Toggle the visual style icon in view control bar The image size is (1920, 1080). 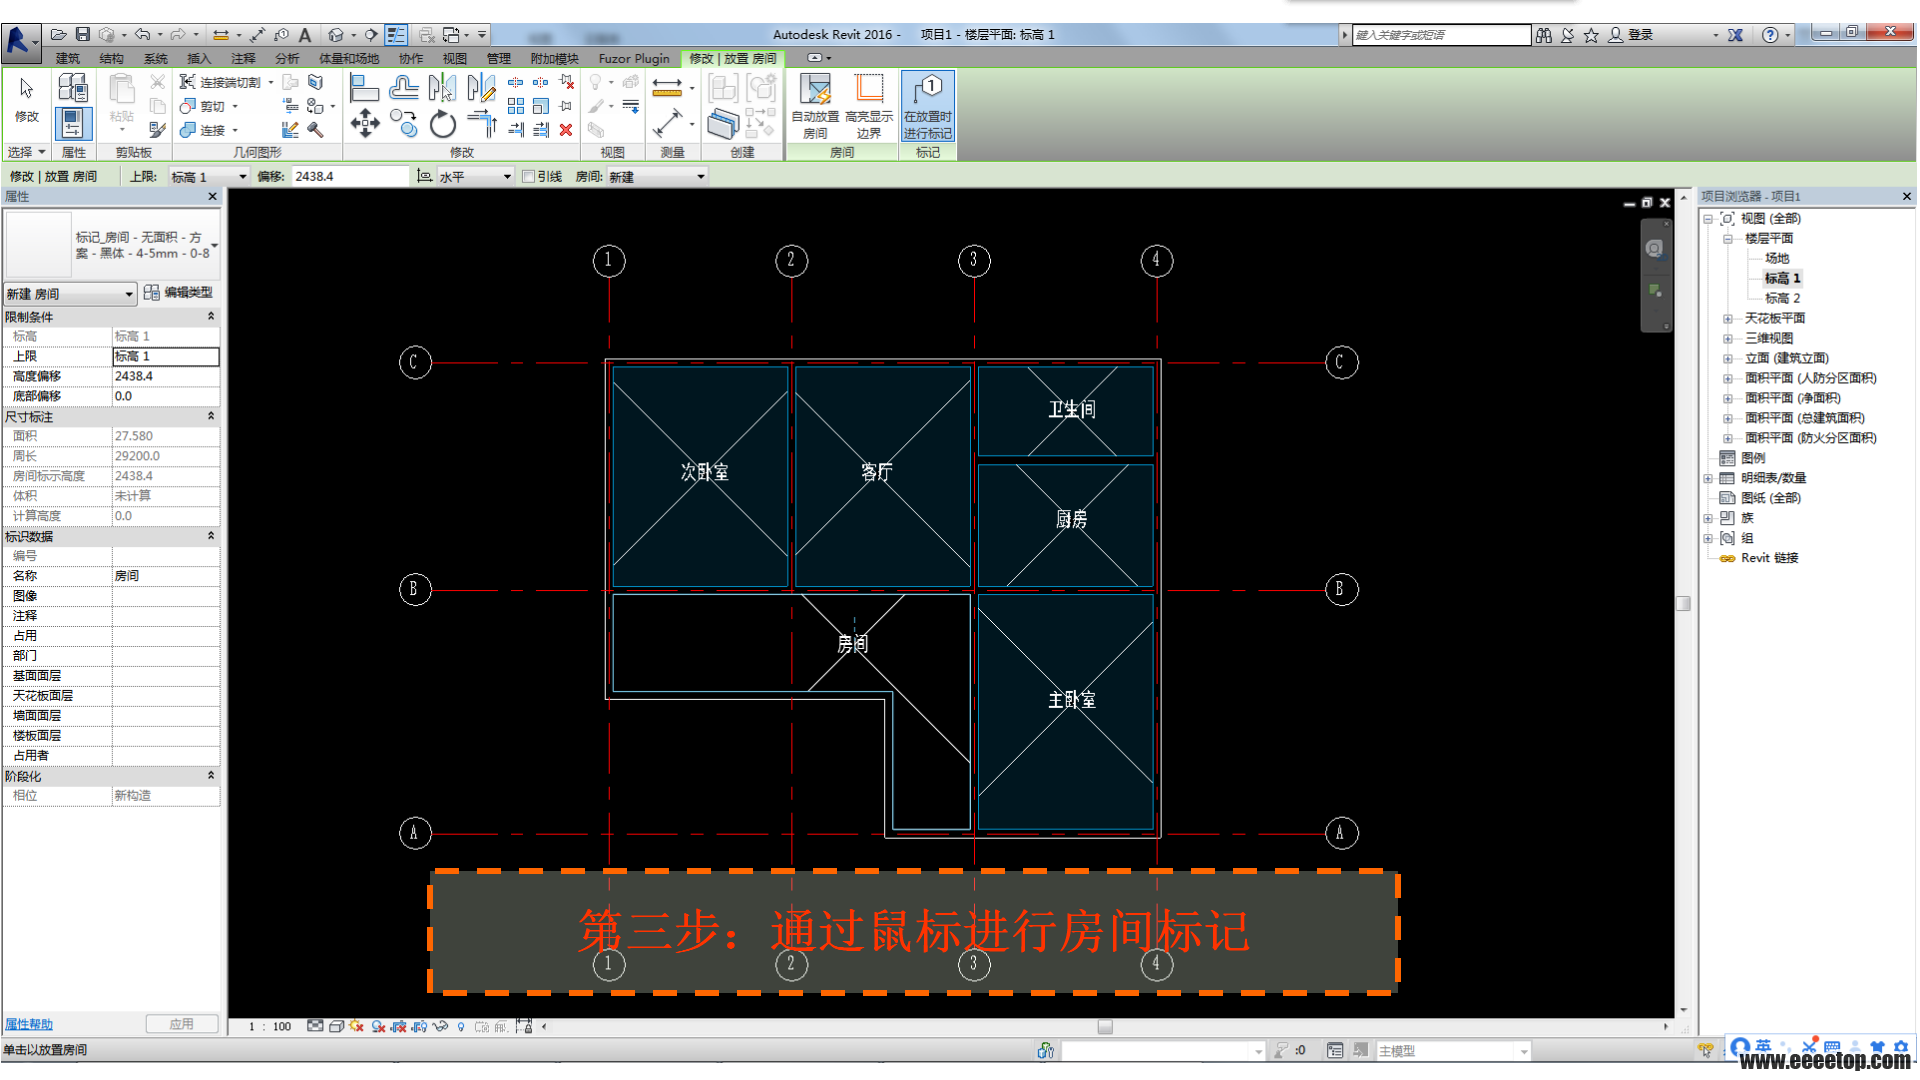pyautogui.click(x=337, y=1026)
